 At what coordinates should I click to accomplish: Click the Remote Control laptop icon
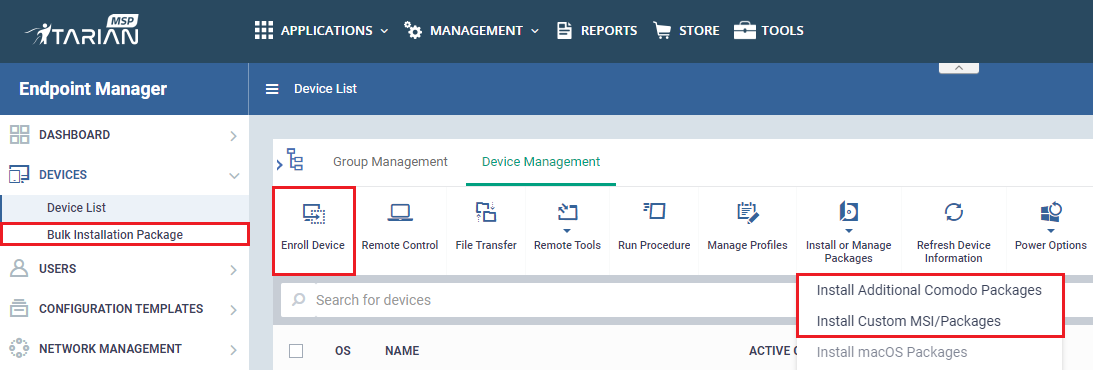pyautogui.click(x=400, y=213)
